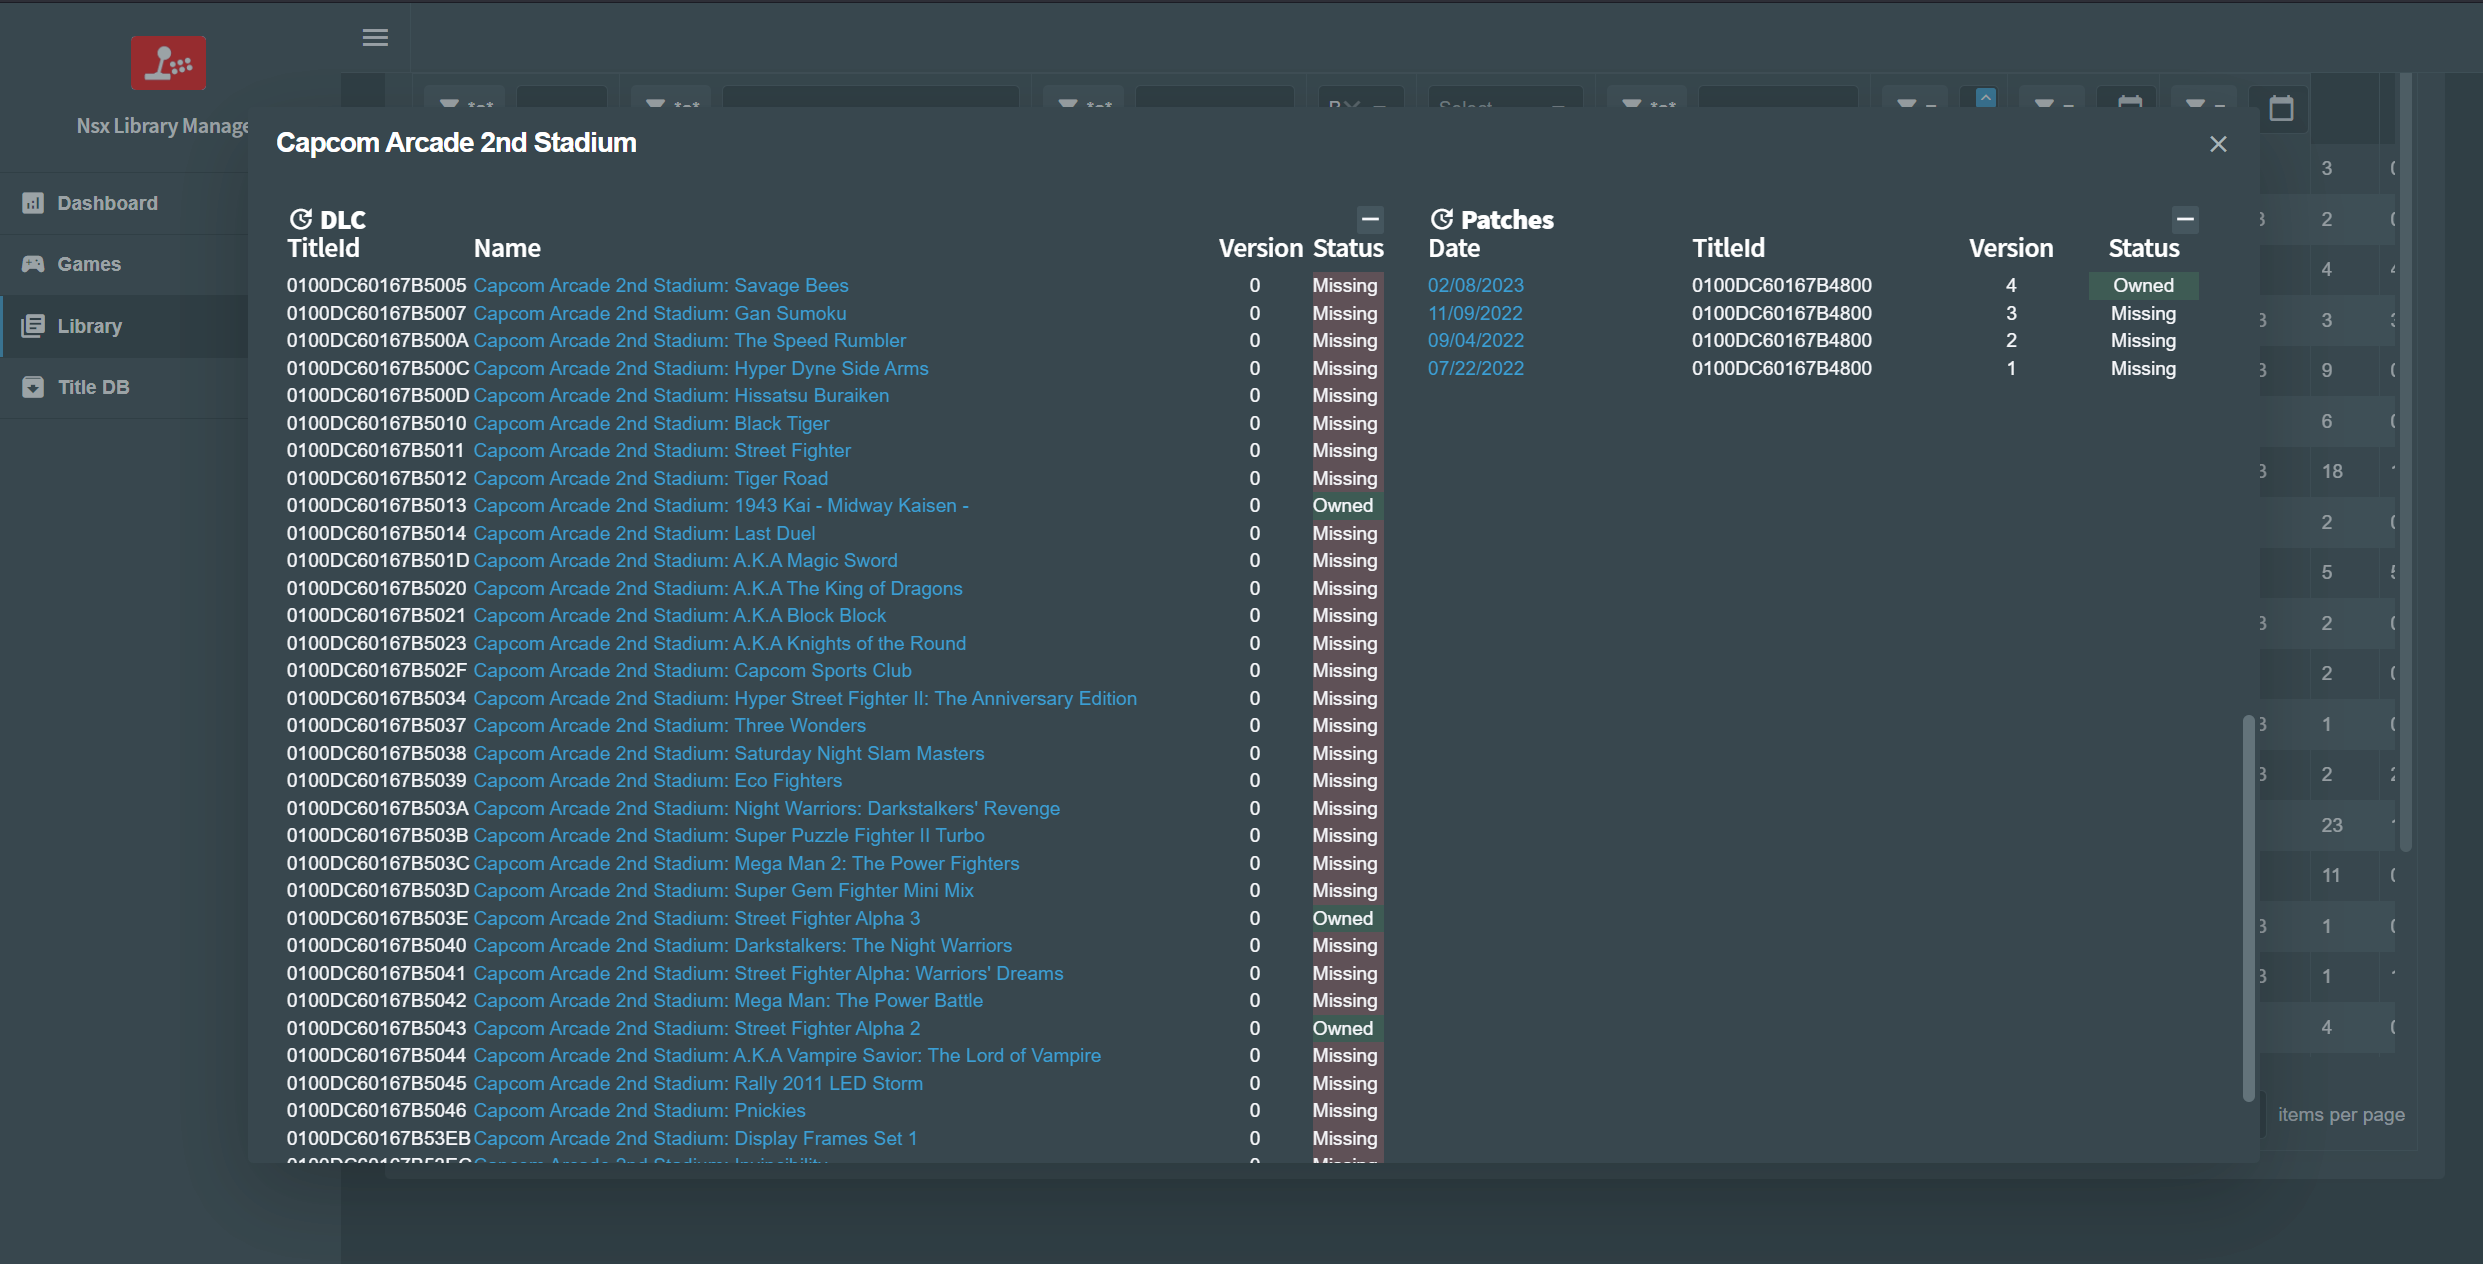2483x1264 pixels.
Task: Open Street Fighter Alpha: Warriors' Dreams link
Action: 768,973
